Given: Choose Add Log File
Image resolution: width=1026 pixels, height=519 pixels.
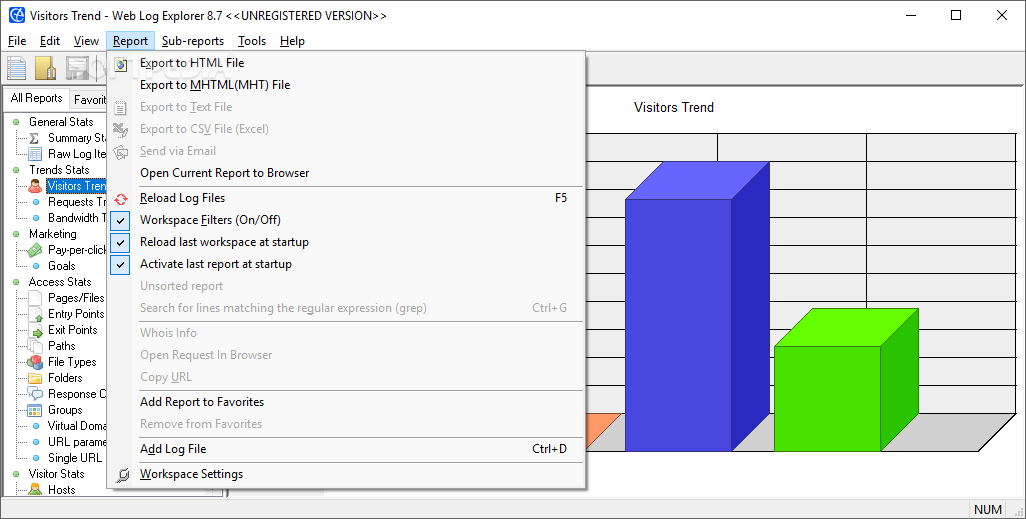Looking at the screenshot, I should coord(347,450).
